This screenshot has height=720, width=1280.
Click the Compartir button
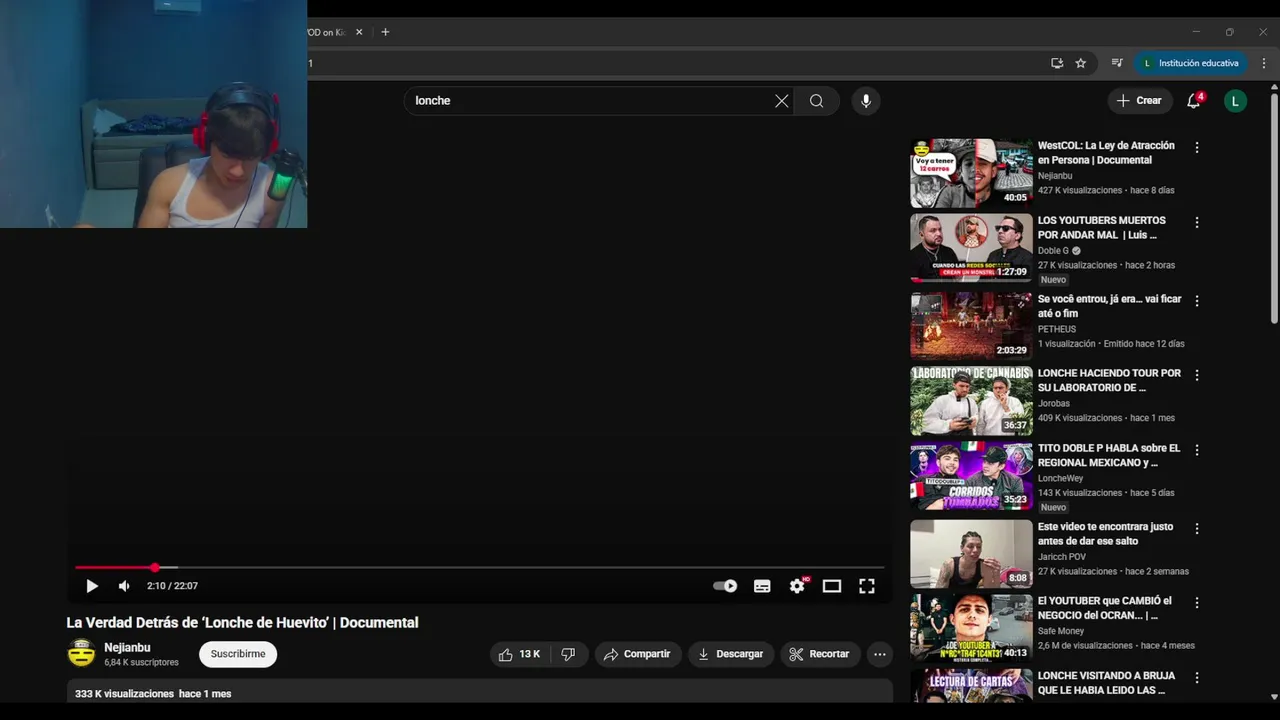click(638, 654)
